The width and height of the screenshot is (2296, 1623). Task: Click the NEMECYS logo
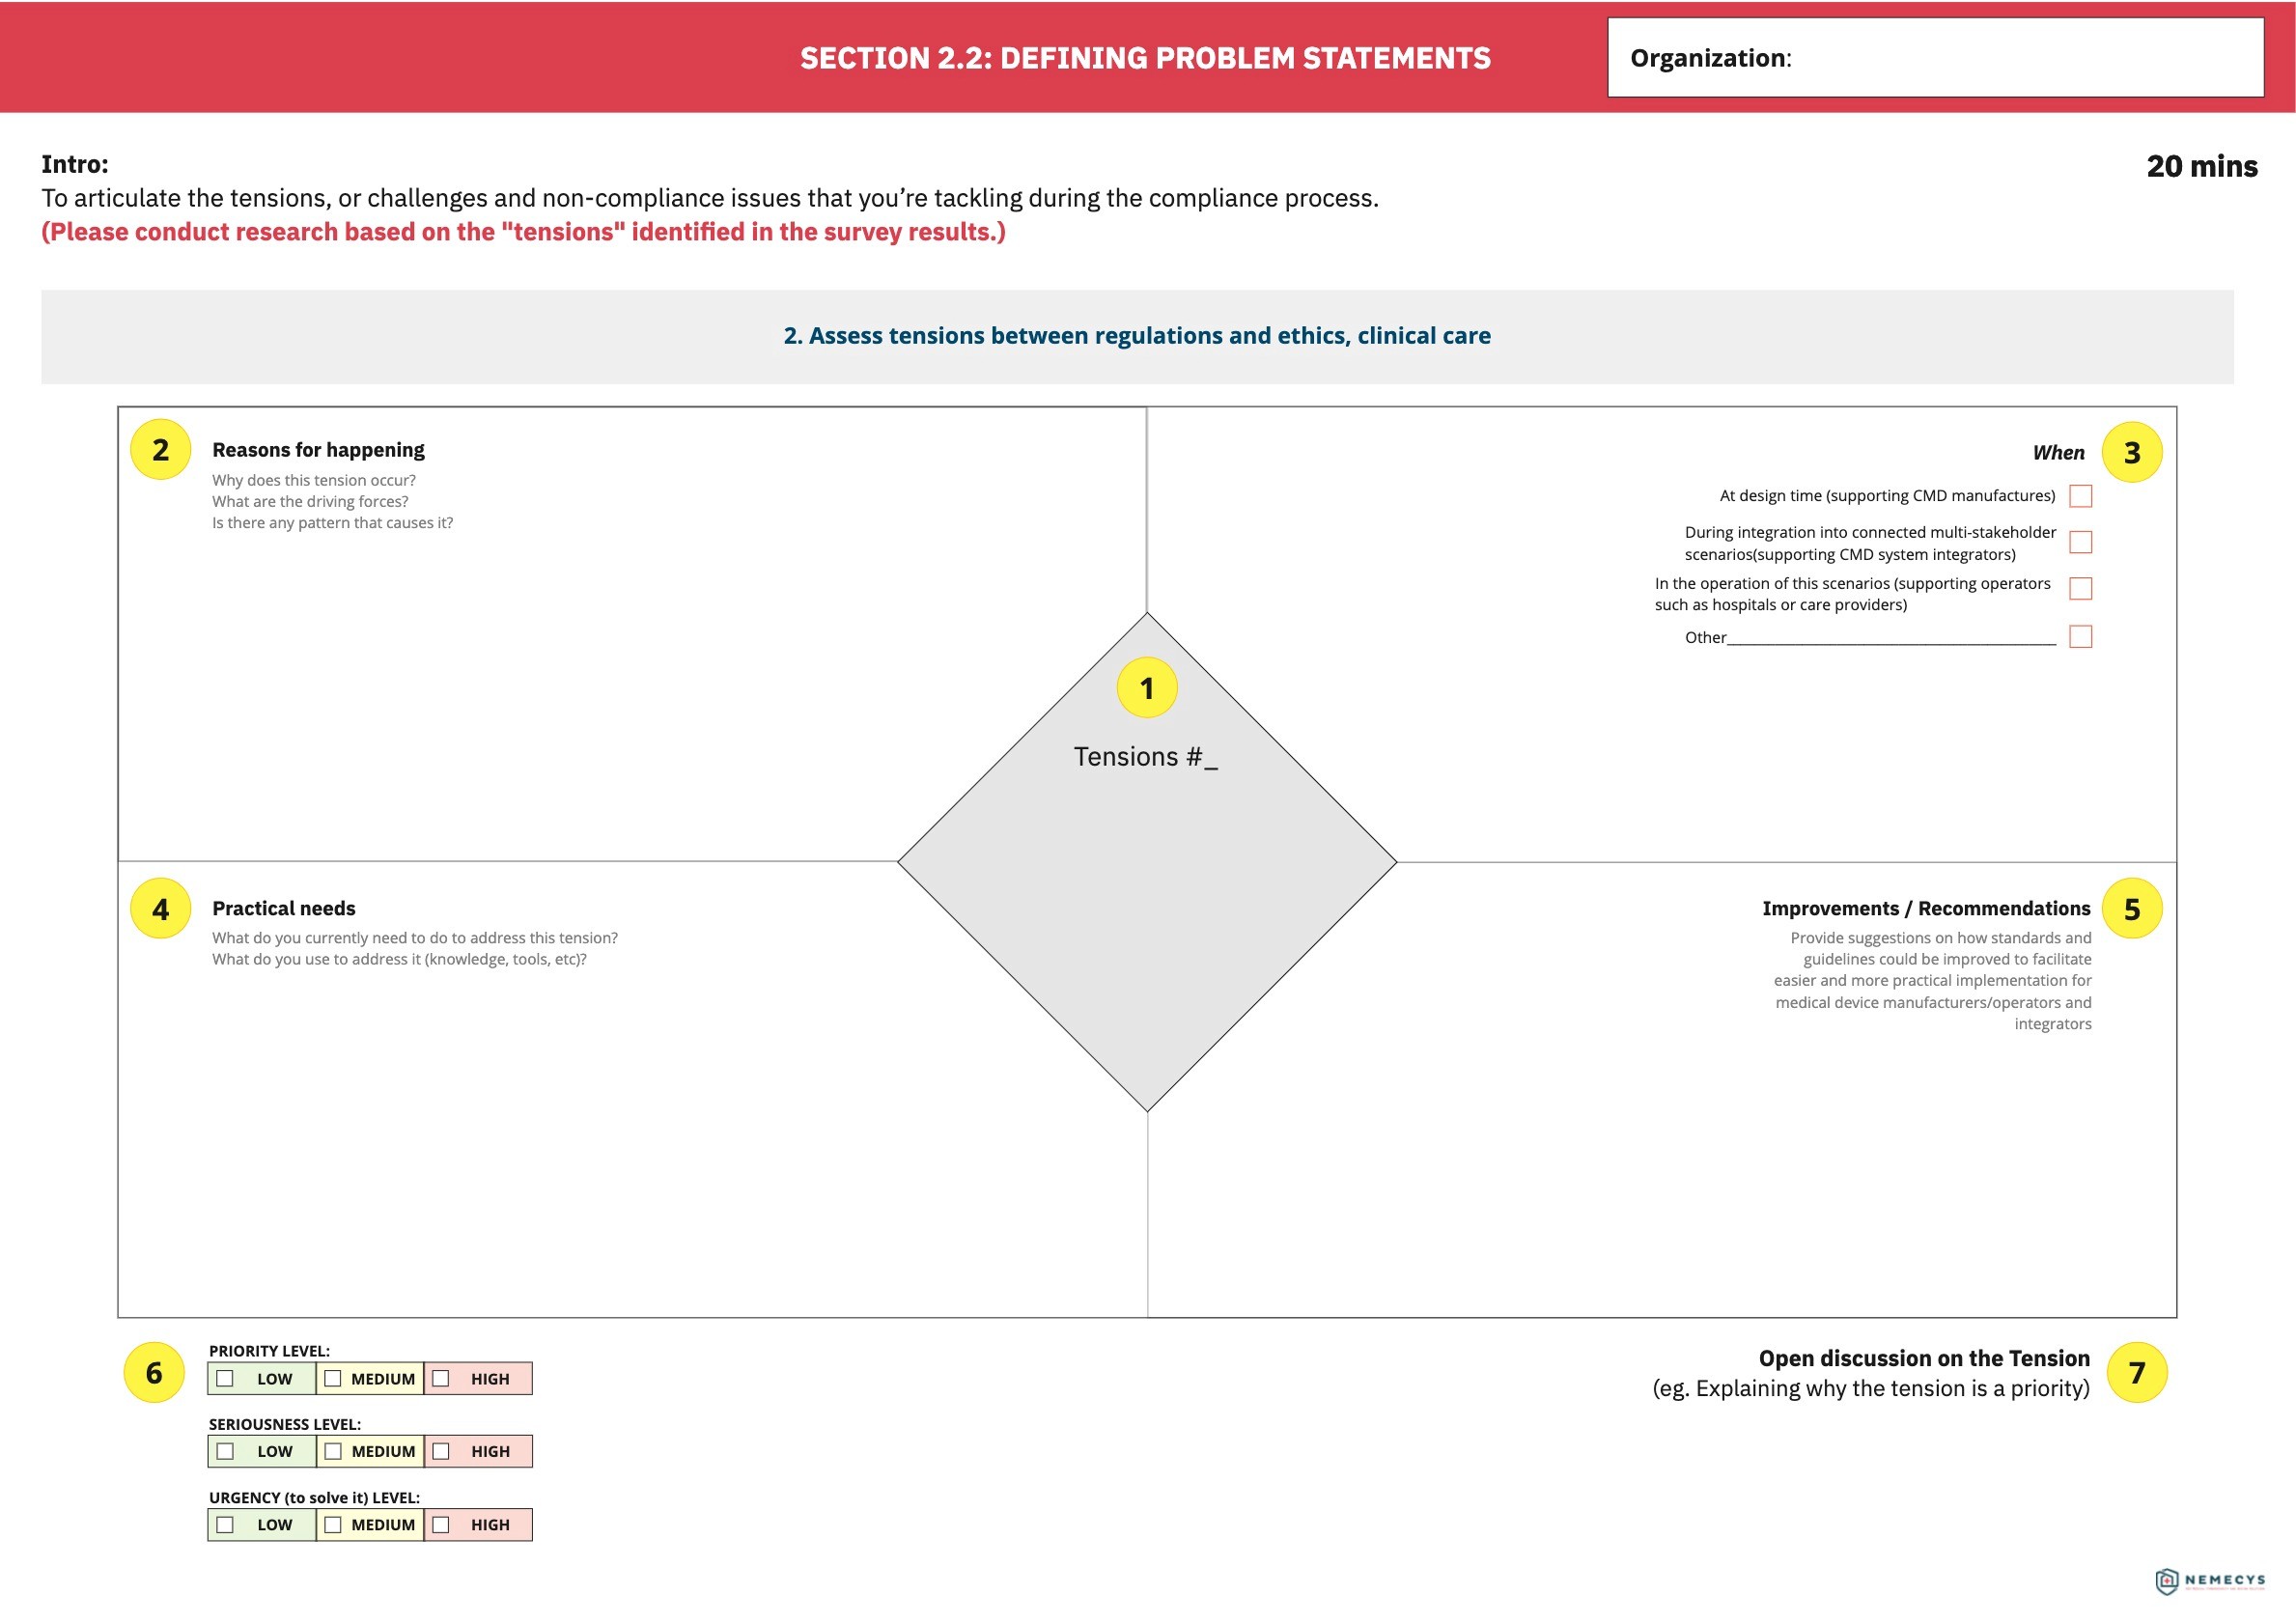(x=2210, y=1581)
